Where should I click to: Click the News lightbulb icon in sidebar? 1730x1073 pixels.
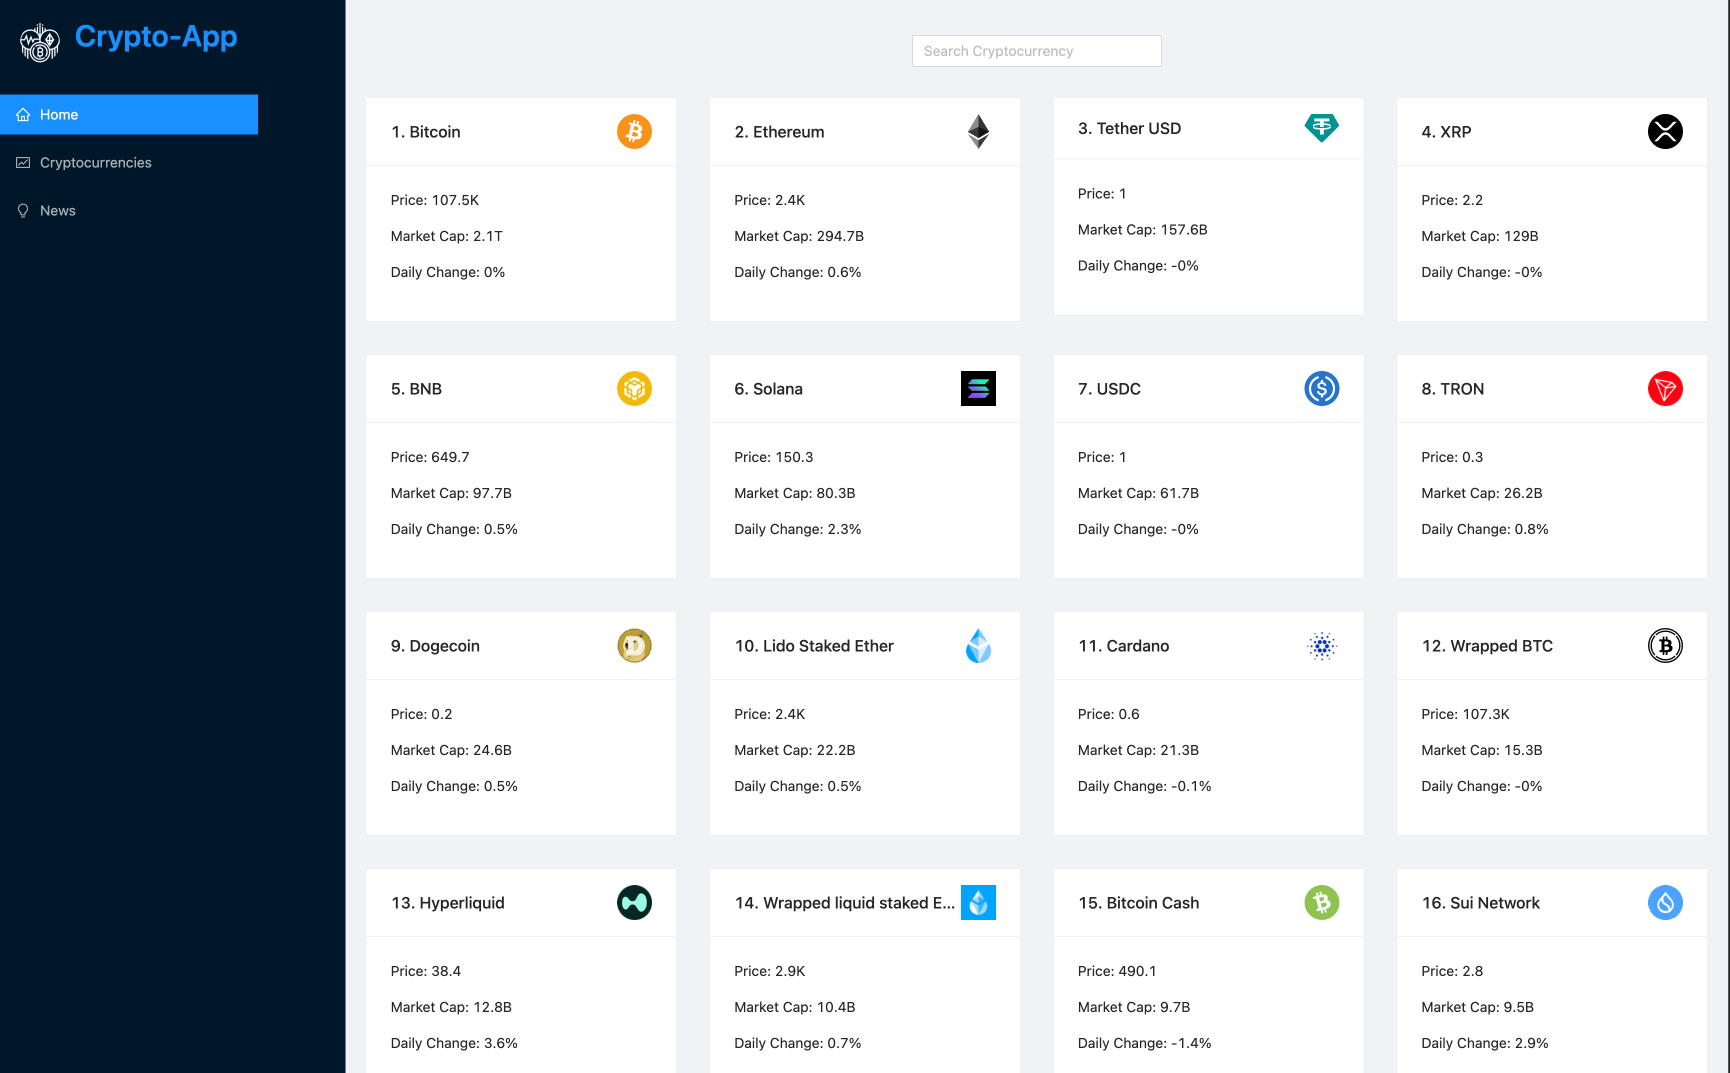pyautogui.click(x=23, y=211)
